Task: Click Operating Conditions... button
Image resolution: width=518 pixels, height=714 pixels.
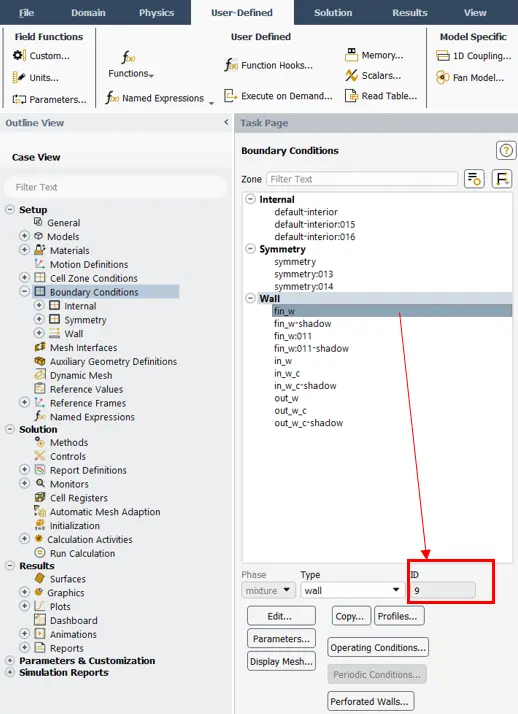Action: 378,647
